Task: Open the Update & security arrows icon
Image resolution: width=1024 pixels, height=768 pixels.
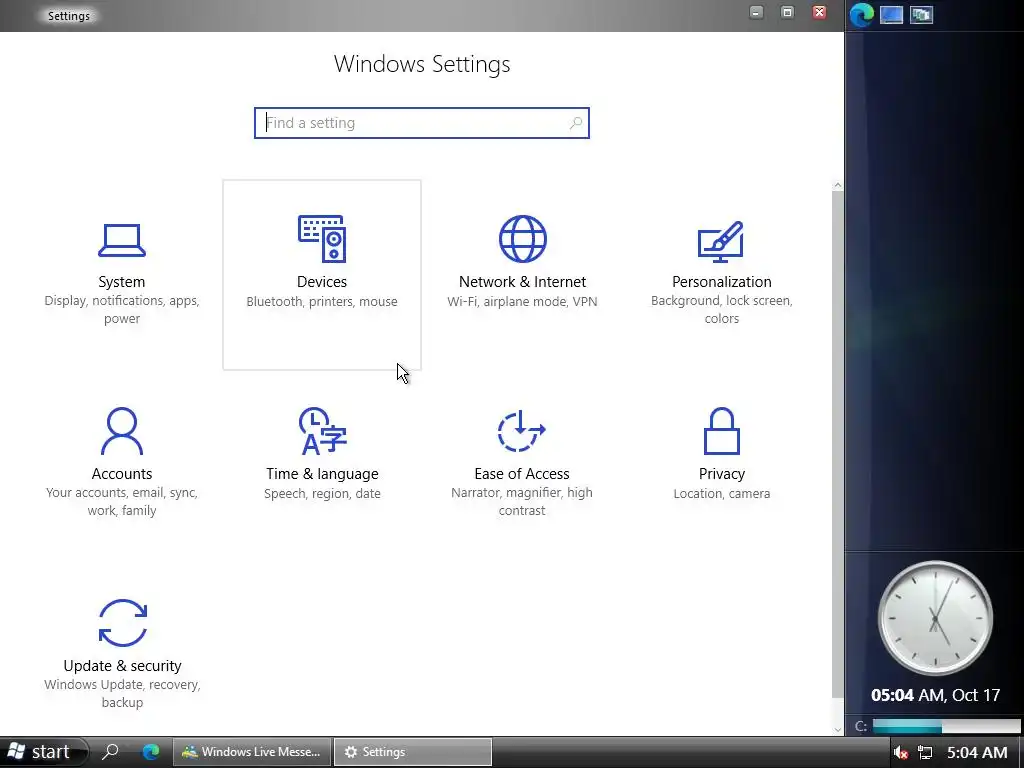Action: [x=123, y=622]
